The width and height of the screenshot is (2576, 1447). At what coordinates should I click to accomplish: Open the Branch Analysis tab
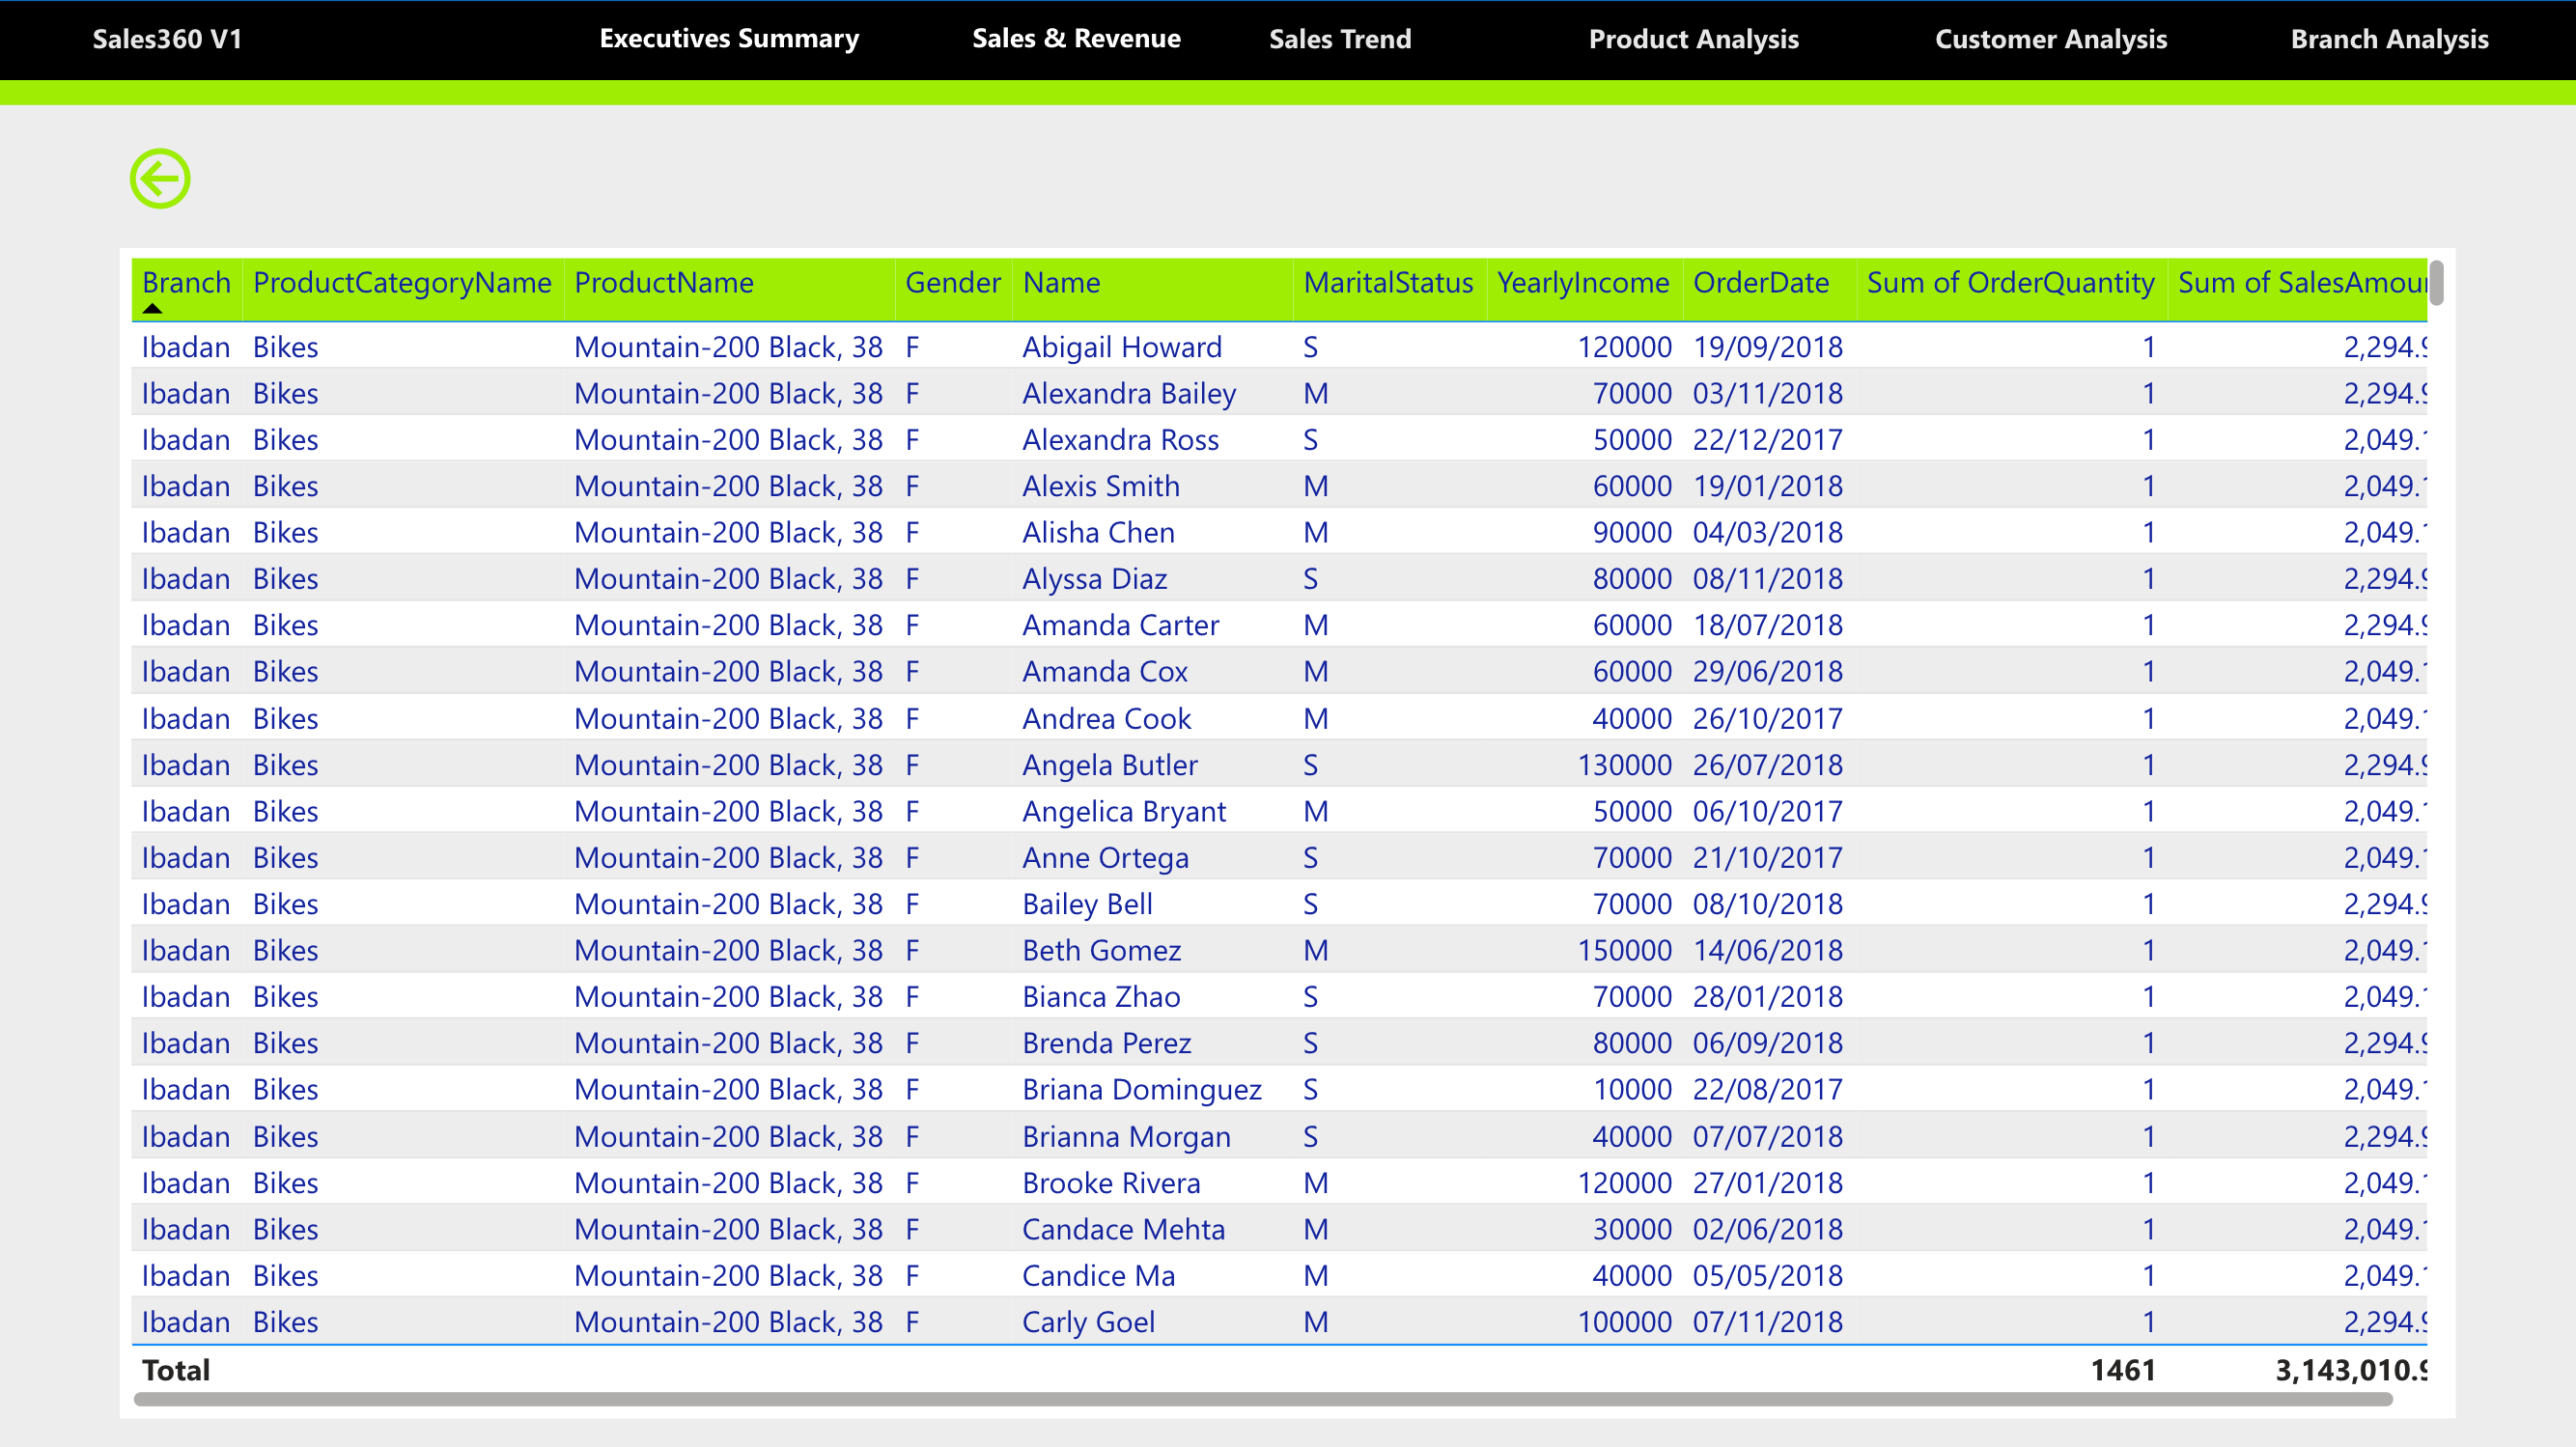pos(2389,39)
